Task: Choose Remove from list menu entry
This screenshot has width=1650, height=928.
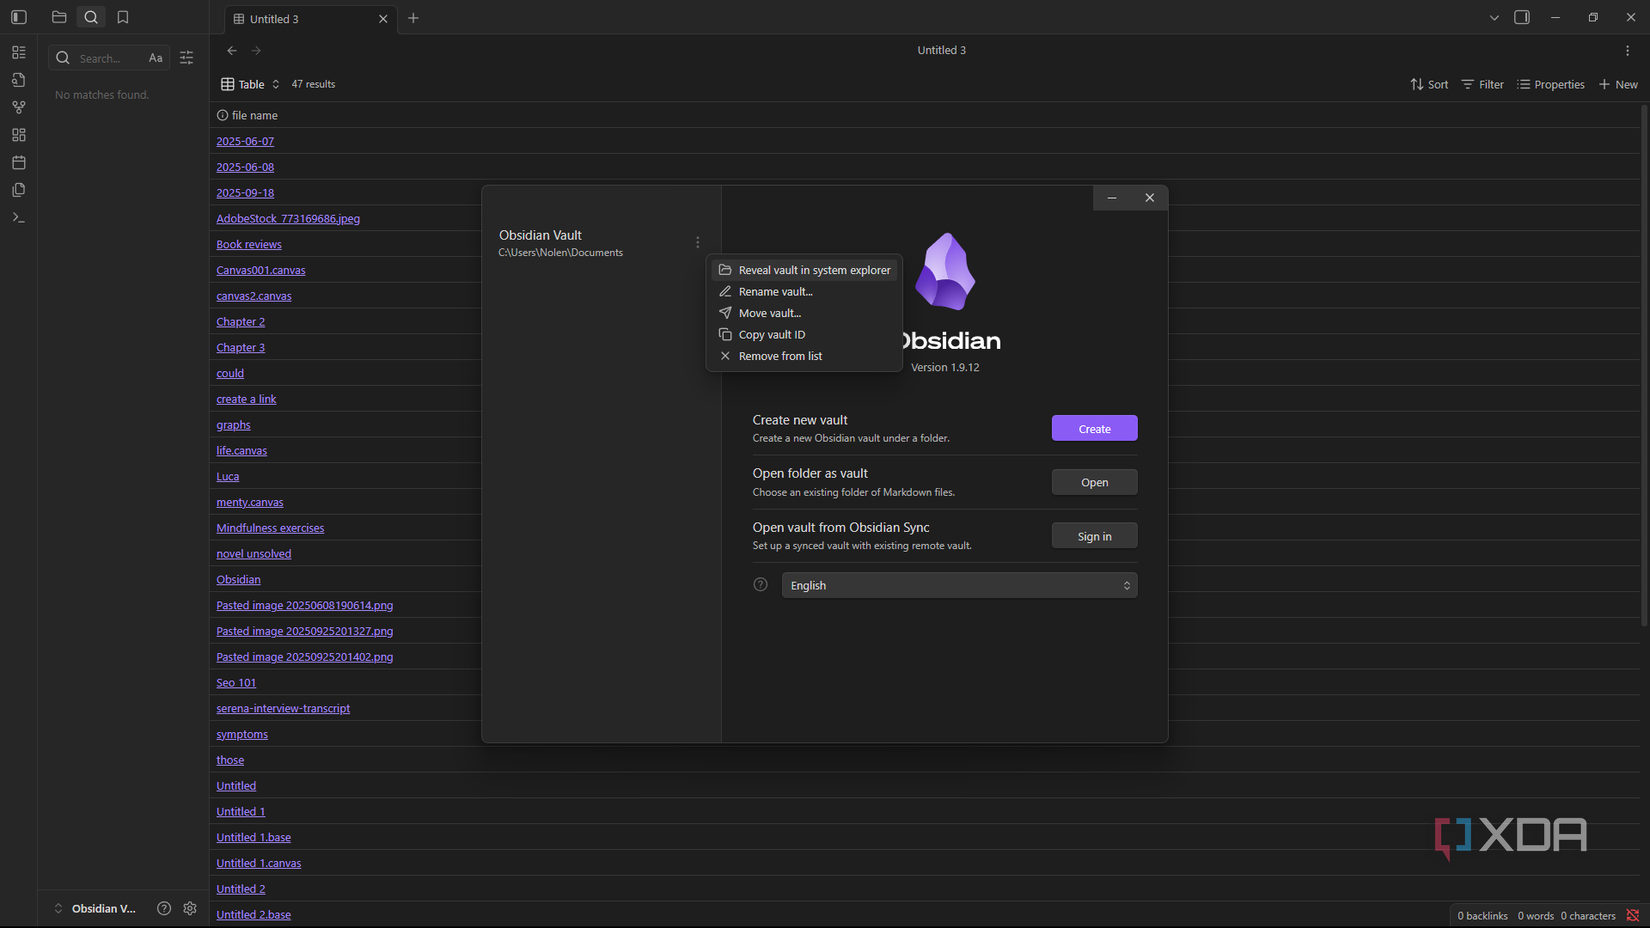Action: click(780, 356)
